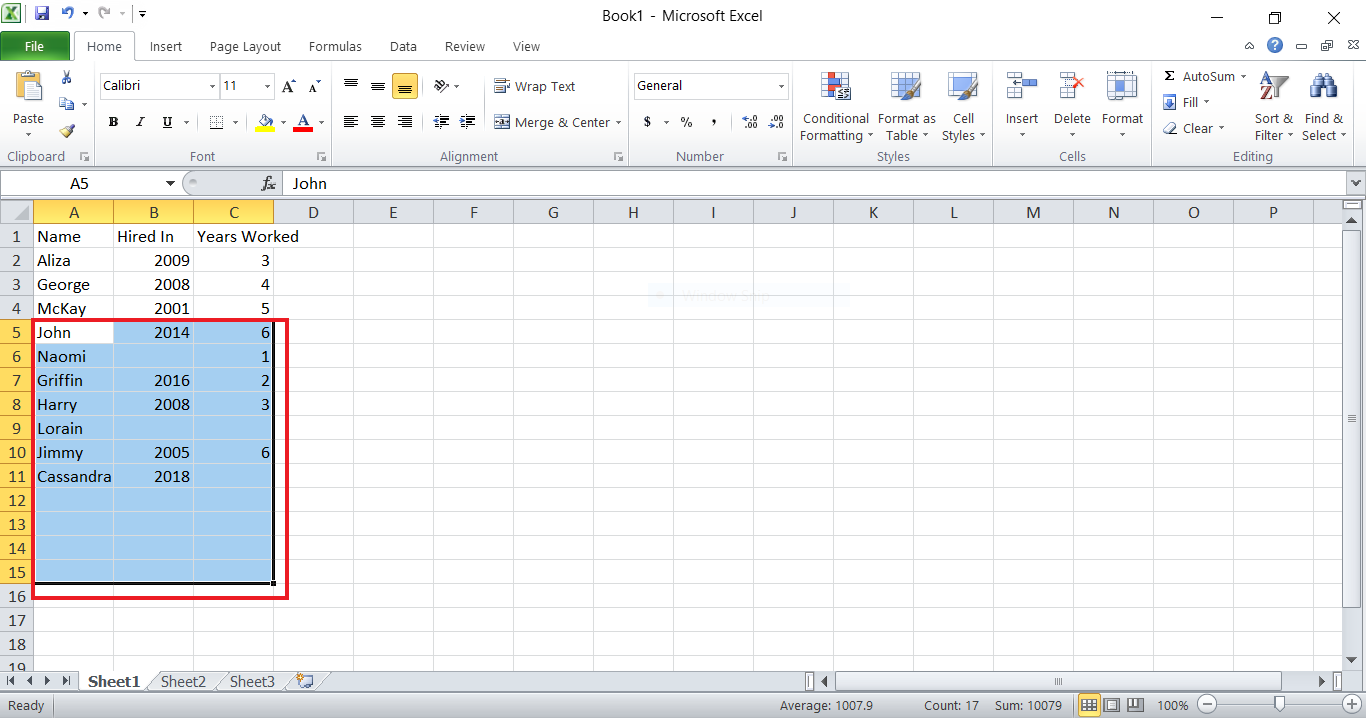The height and width of the screenshot is (718, 1366).
Task: Click the Insert Cells icon
Action: pos(1021,86)
